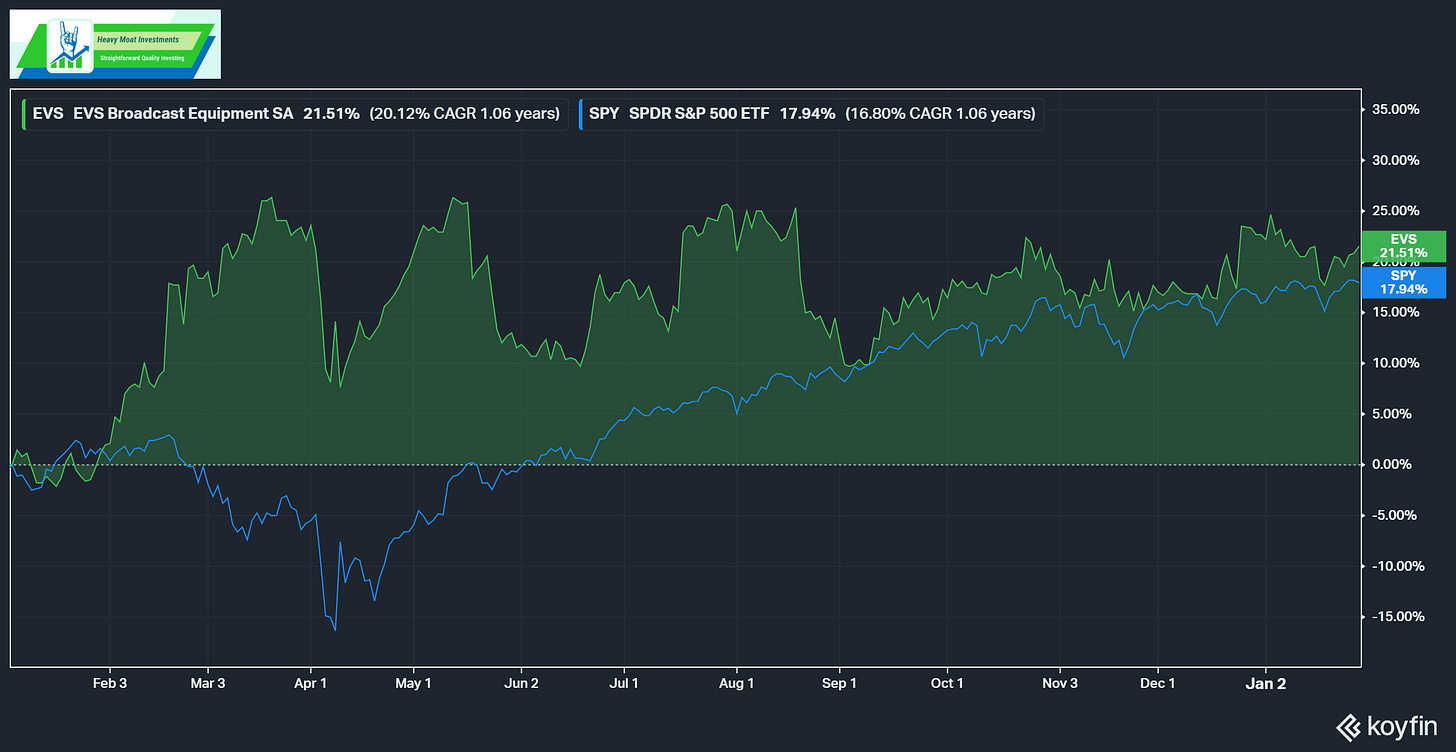Click the Oct 1 date label
This screenshot has height=752, width=1456.
coord(946,684)
